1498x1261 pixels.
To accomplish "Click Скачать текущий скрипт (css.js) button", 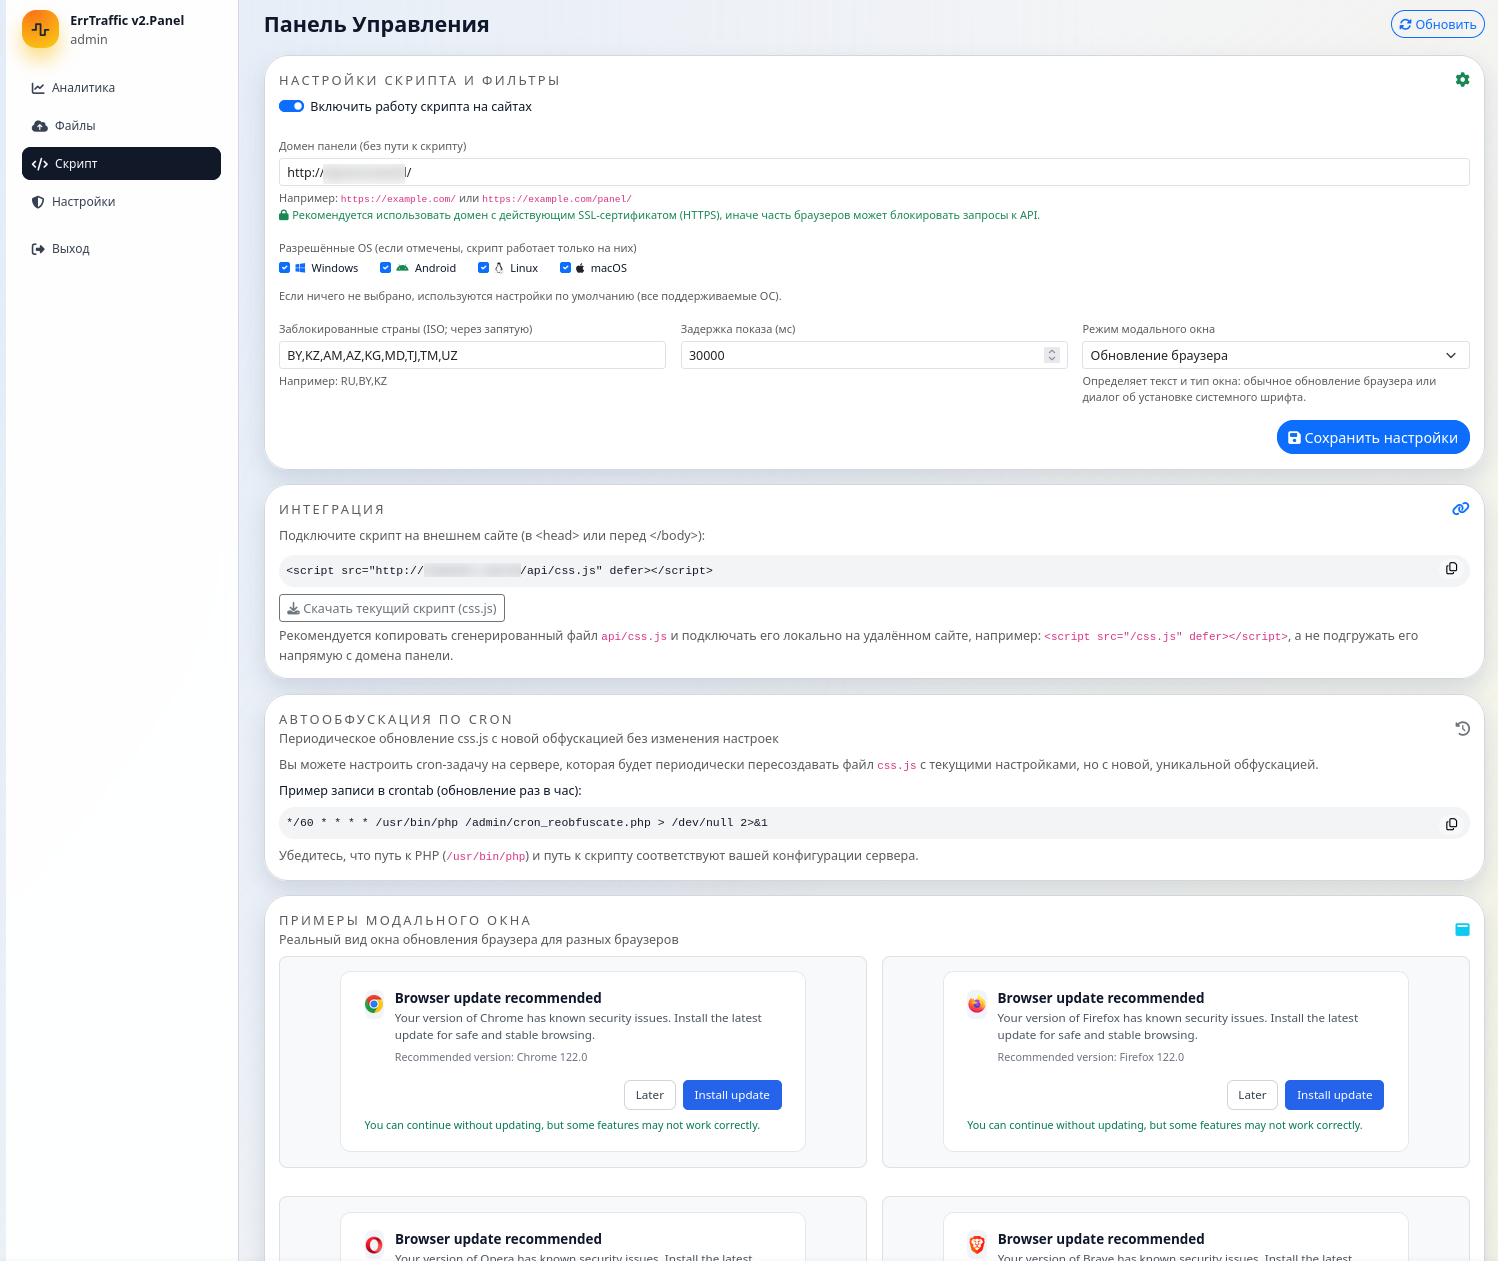I will click(392, 608).
